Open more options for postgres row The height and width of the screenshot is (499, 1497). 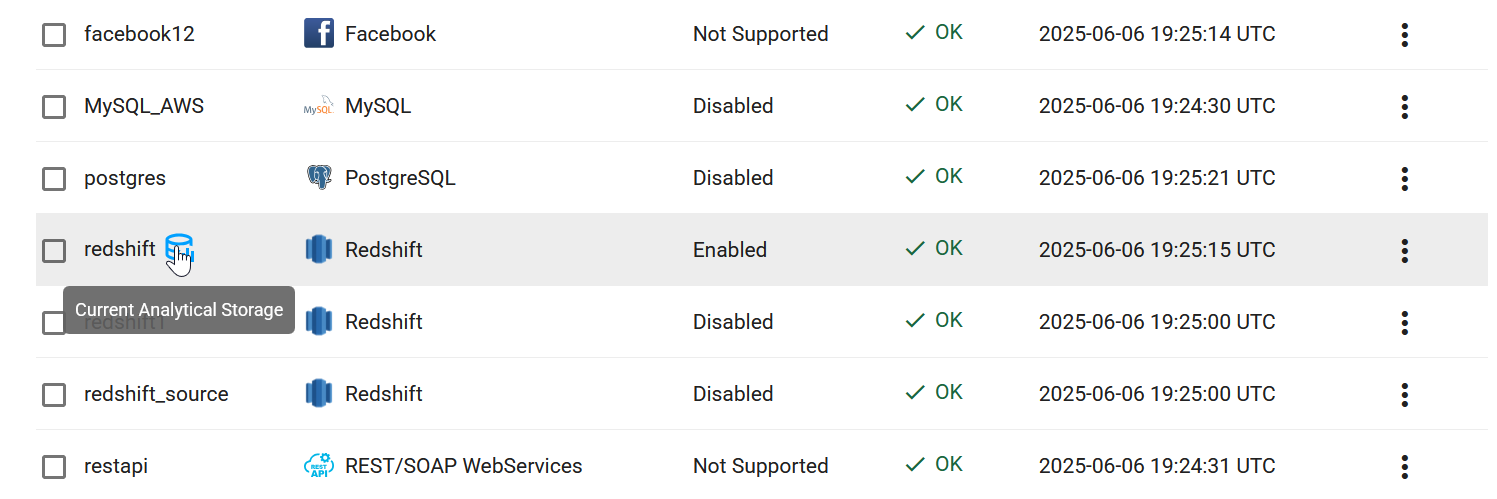[1405, 179]
